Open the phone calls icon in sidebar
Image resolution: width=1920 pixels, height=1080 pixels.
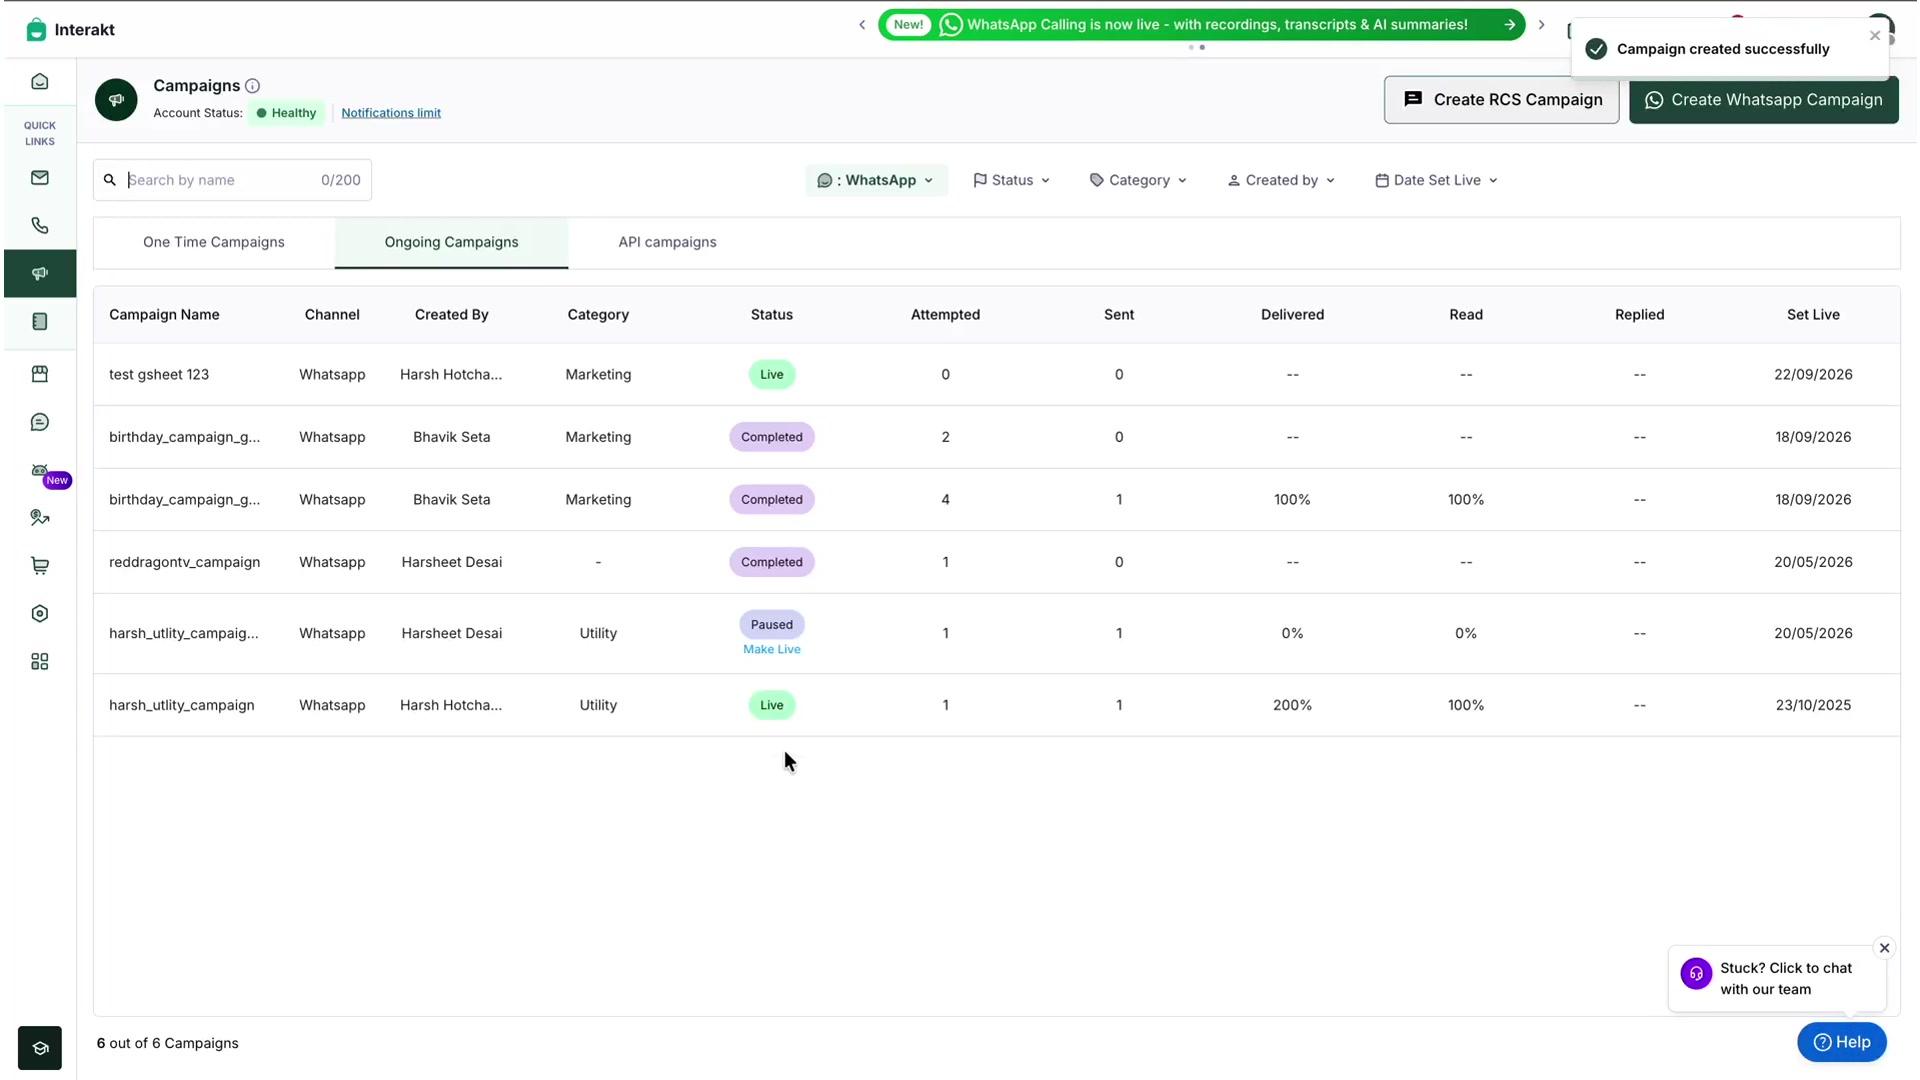pos(40,226)
